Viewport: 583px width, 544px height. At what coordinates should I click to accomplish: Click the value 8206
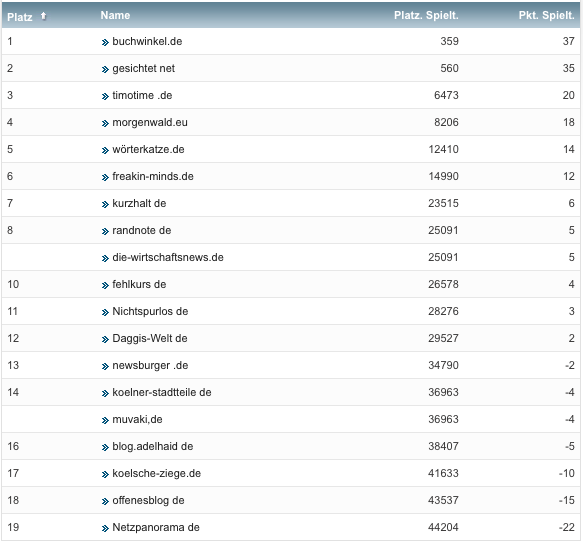coord(446,122)
